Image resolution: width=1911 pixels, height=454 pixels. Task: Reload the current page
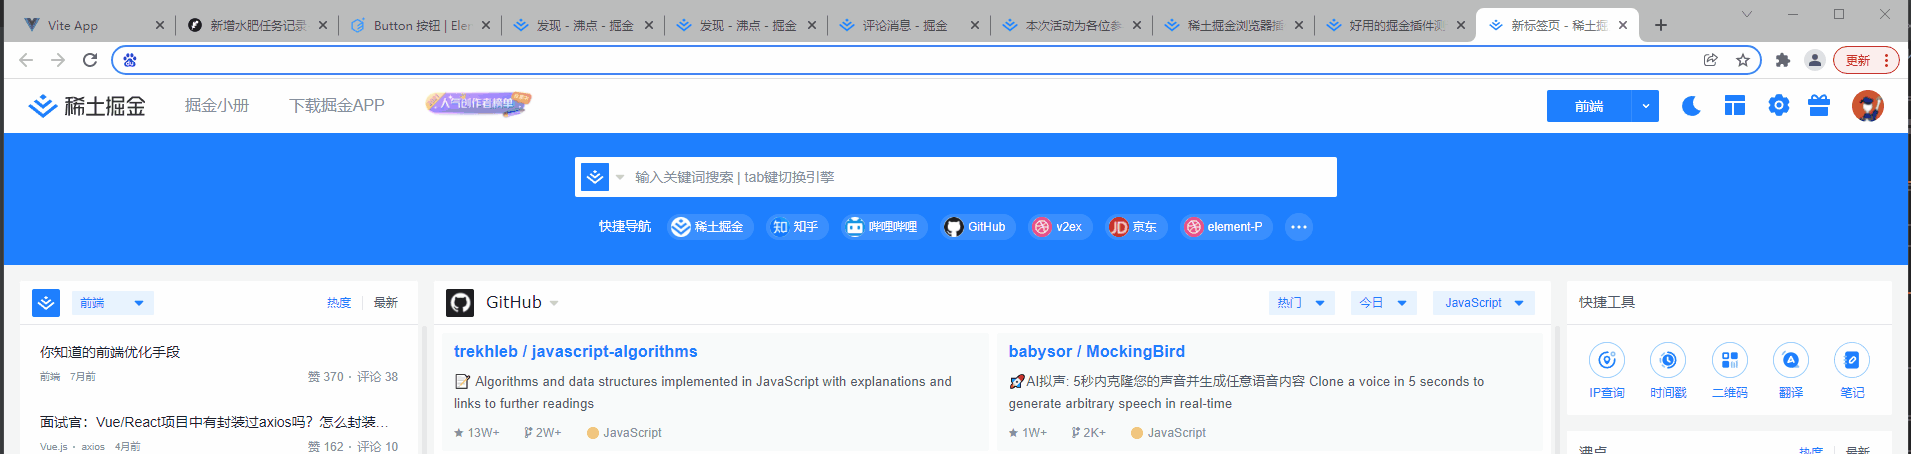[x=90, y=60]
